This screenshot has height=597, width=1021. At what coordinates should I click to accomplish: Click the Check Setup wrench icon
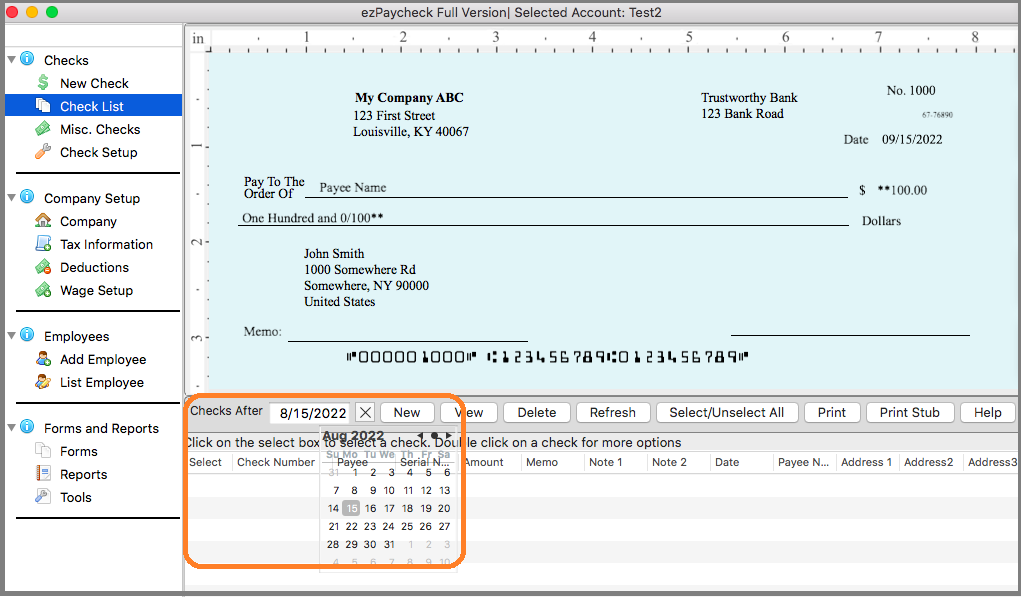pyautogui.click(x=43, y=152)
